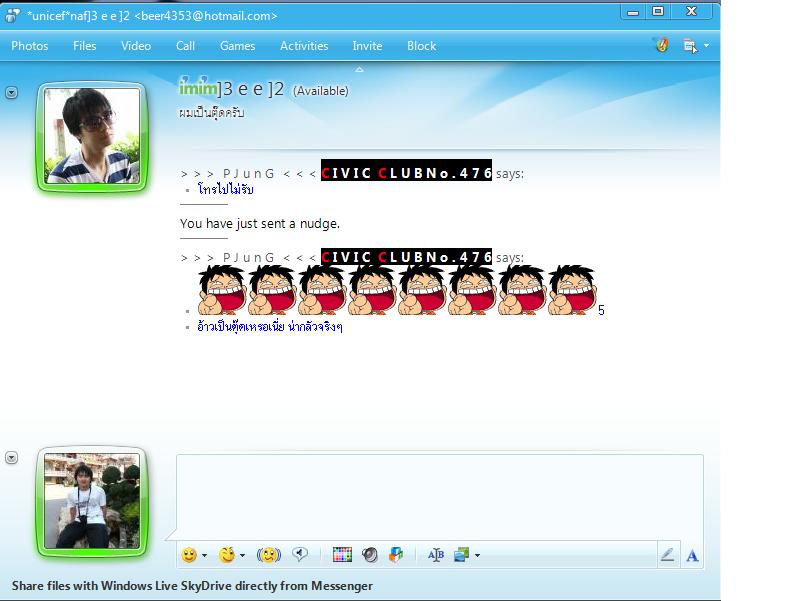Click the voice clip icon
This screenshot has height=601, width=800.
coord(299,555)
